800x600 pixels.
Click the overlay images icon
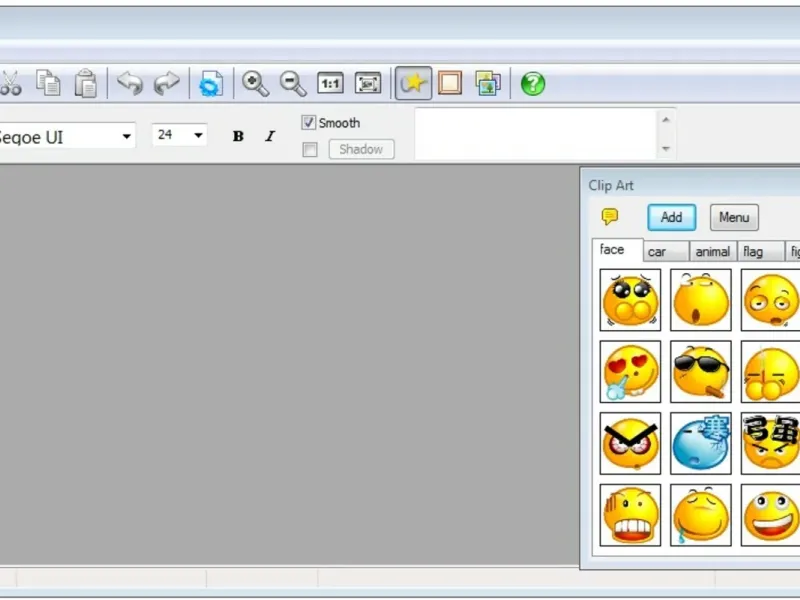(x=488, y=83)
